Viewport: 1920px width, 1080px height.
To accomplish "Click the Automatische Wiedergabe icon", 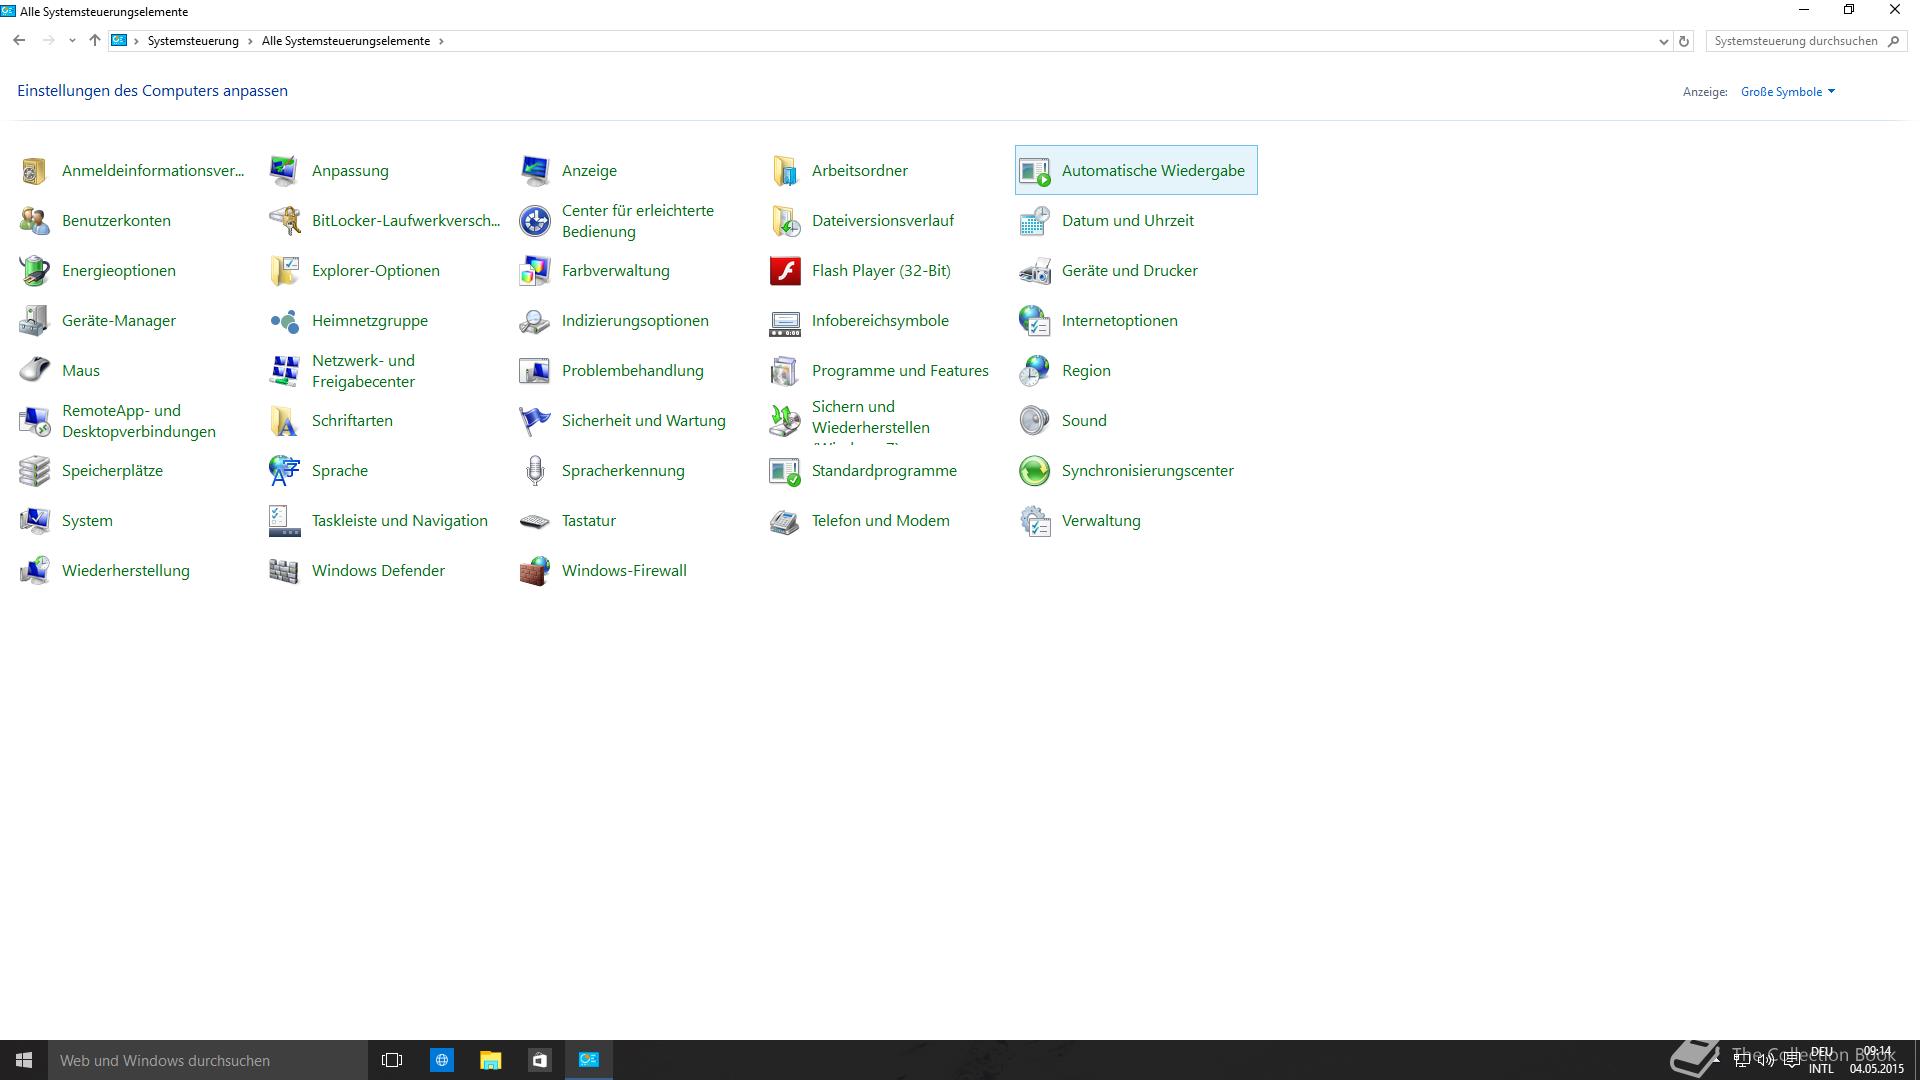I will pos(1034,171).
